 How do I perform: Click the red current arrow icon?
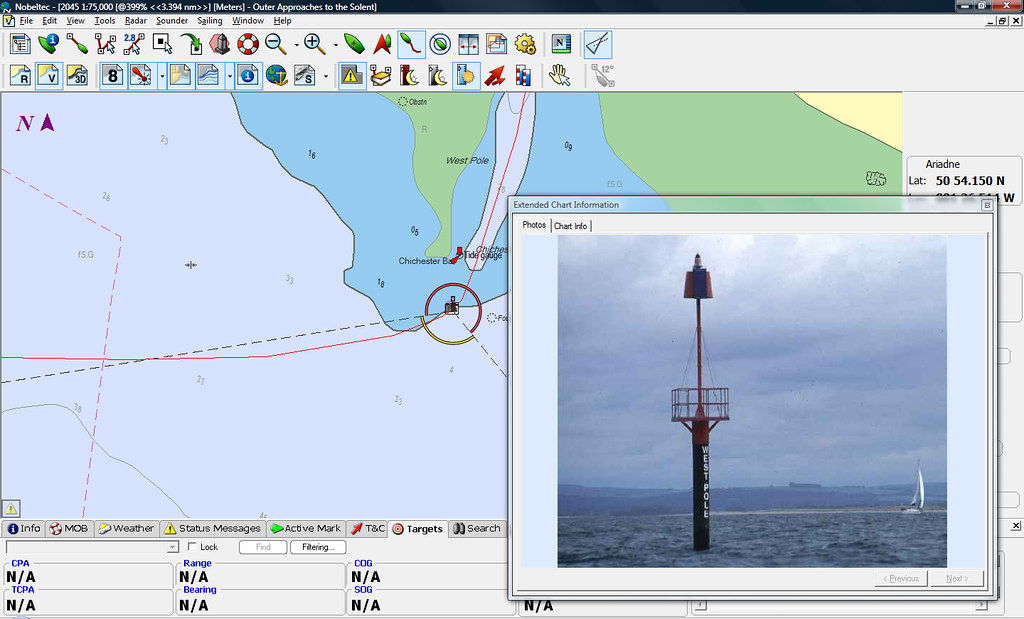[x=494, y=76]
